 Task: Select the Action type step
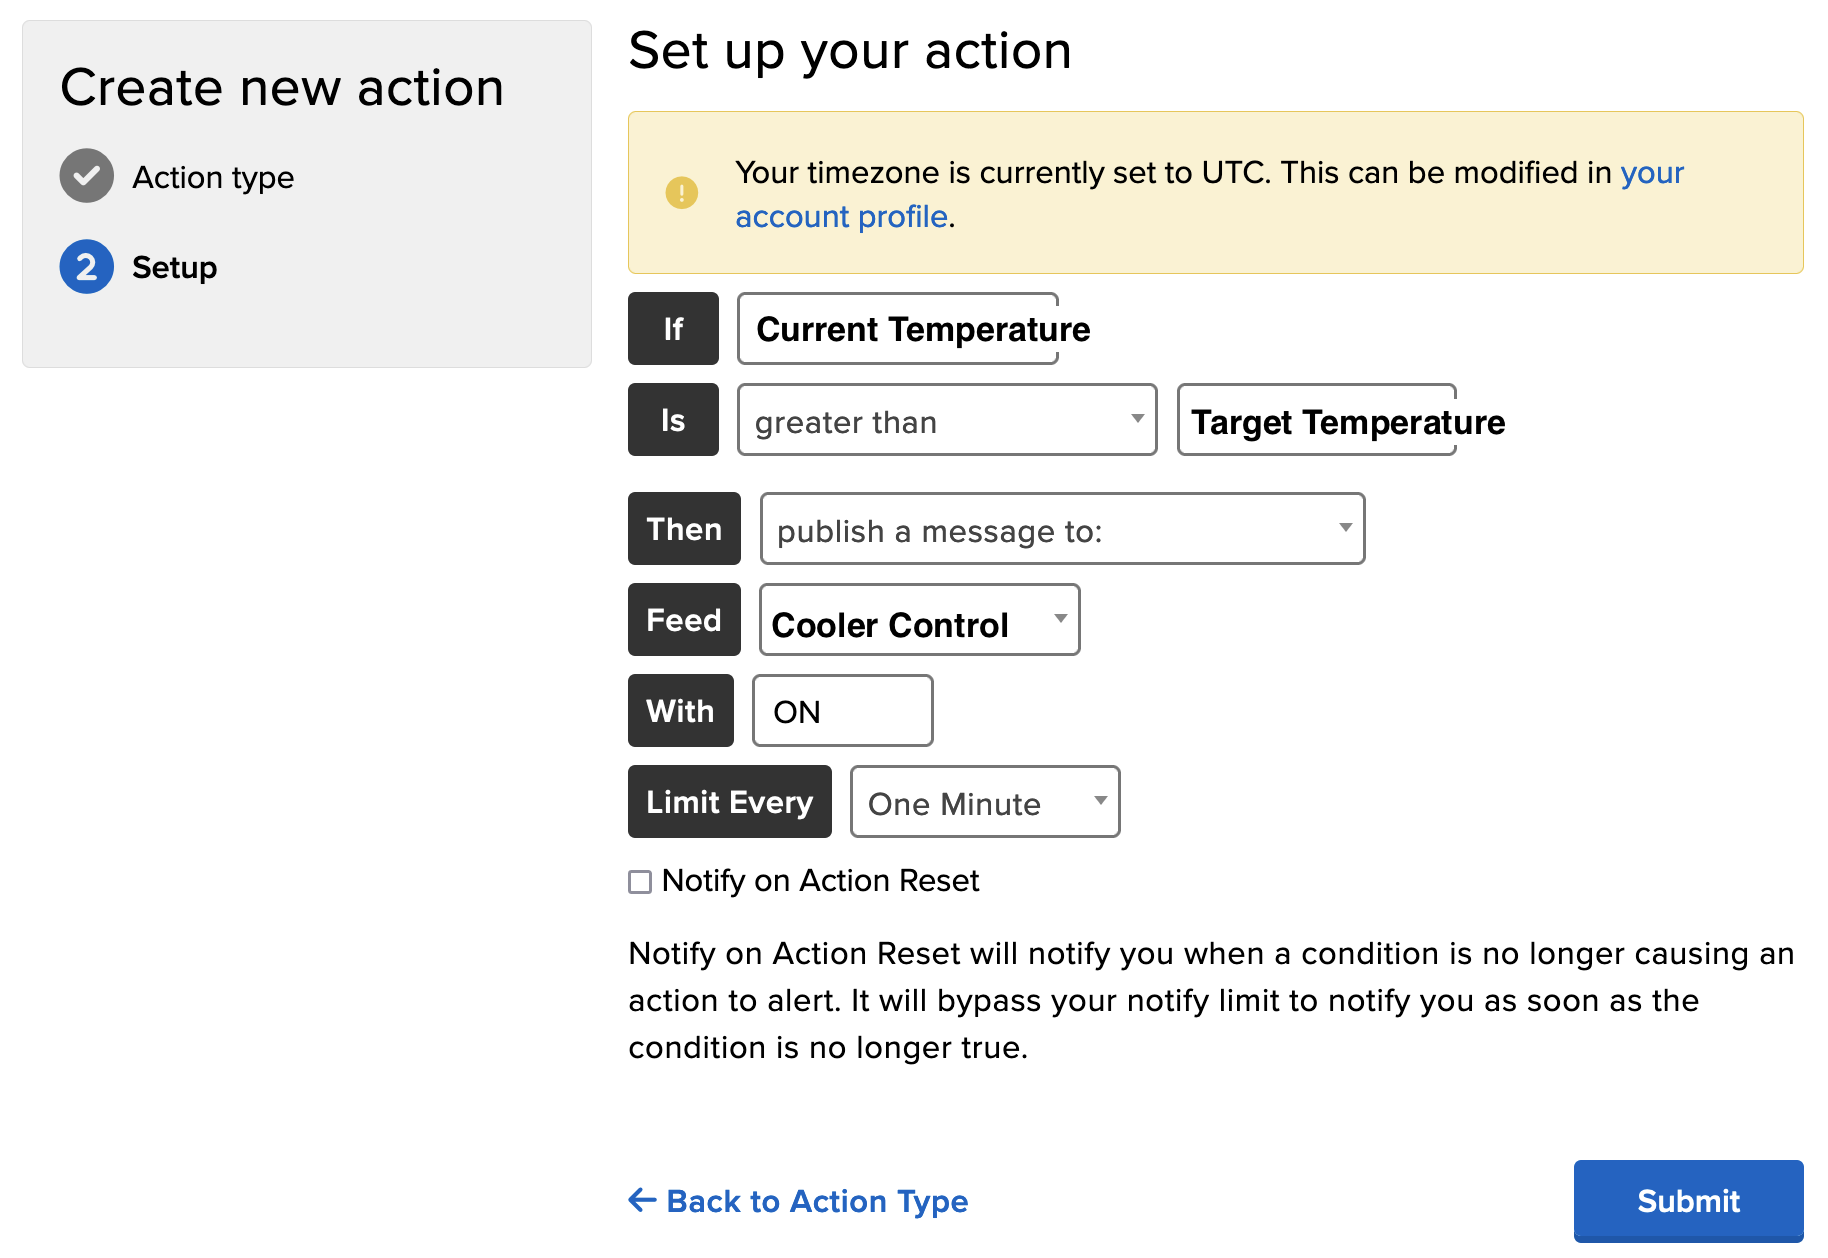coord(212,176)
